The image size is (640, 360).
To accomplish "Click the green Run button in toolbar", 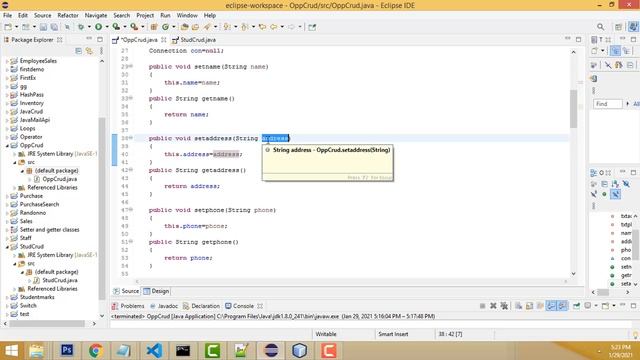I will 99,27.
